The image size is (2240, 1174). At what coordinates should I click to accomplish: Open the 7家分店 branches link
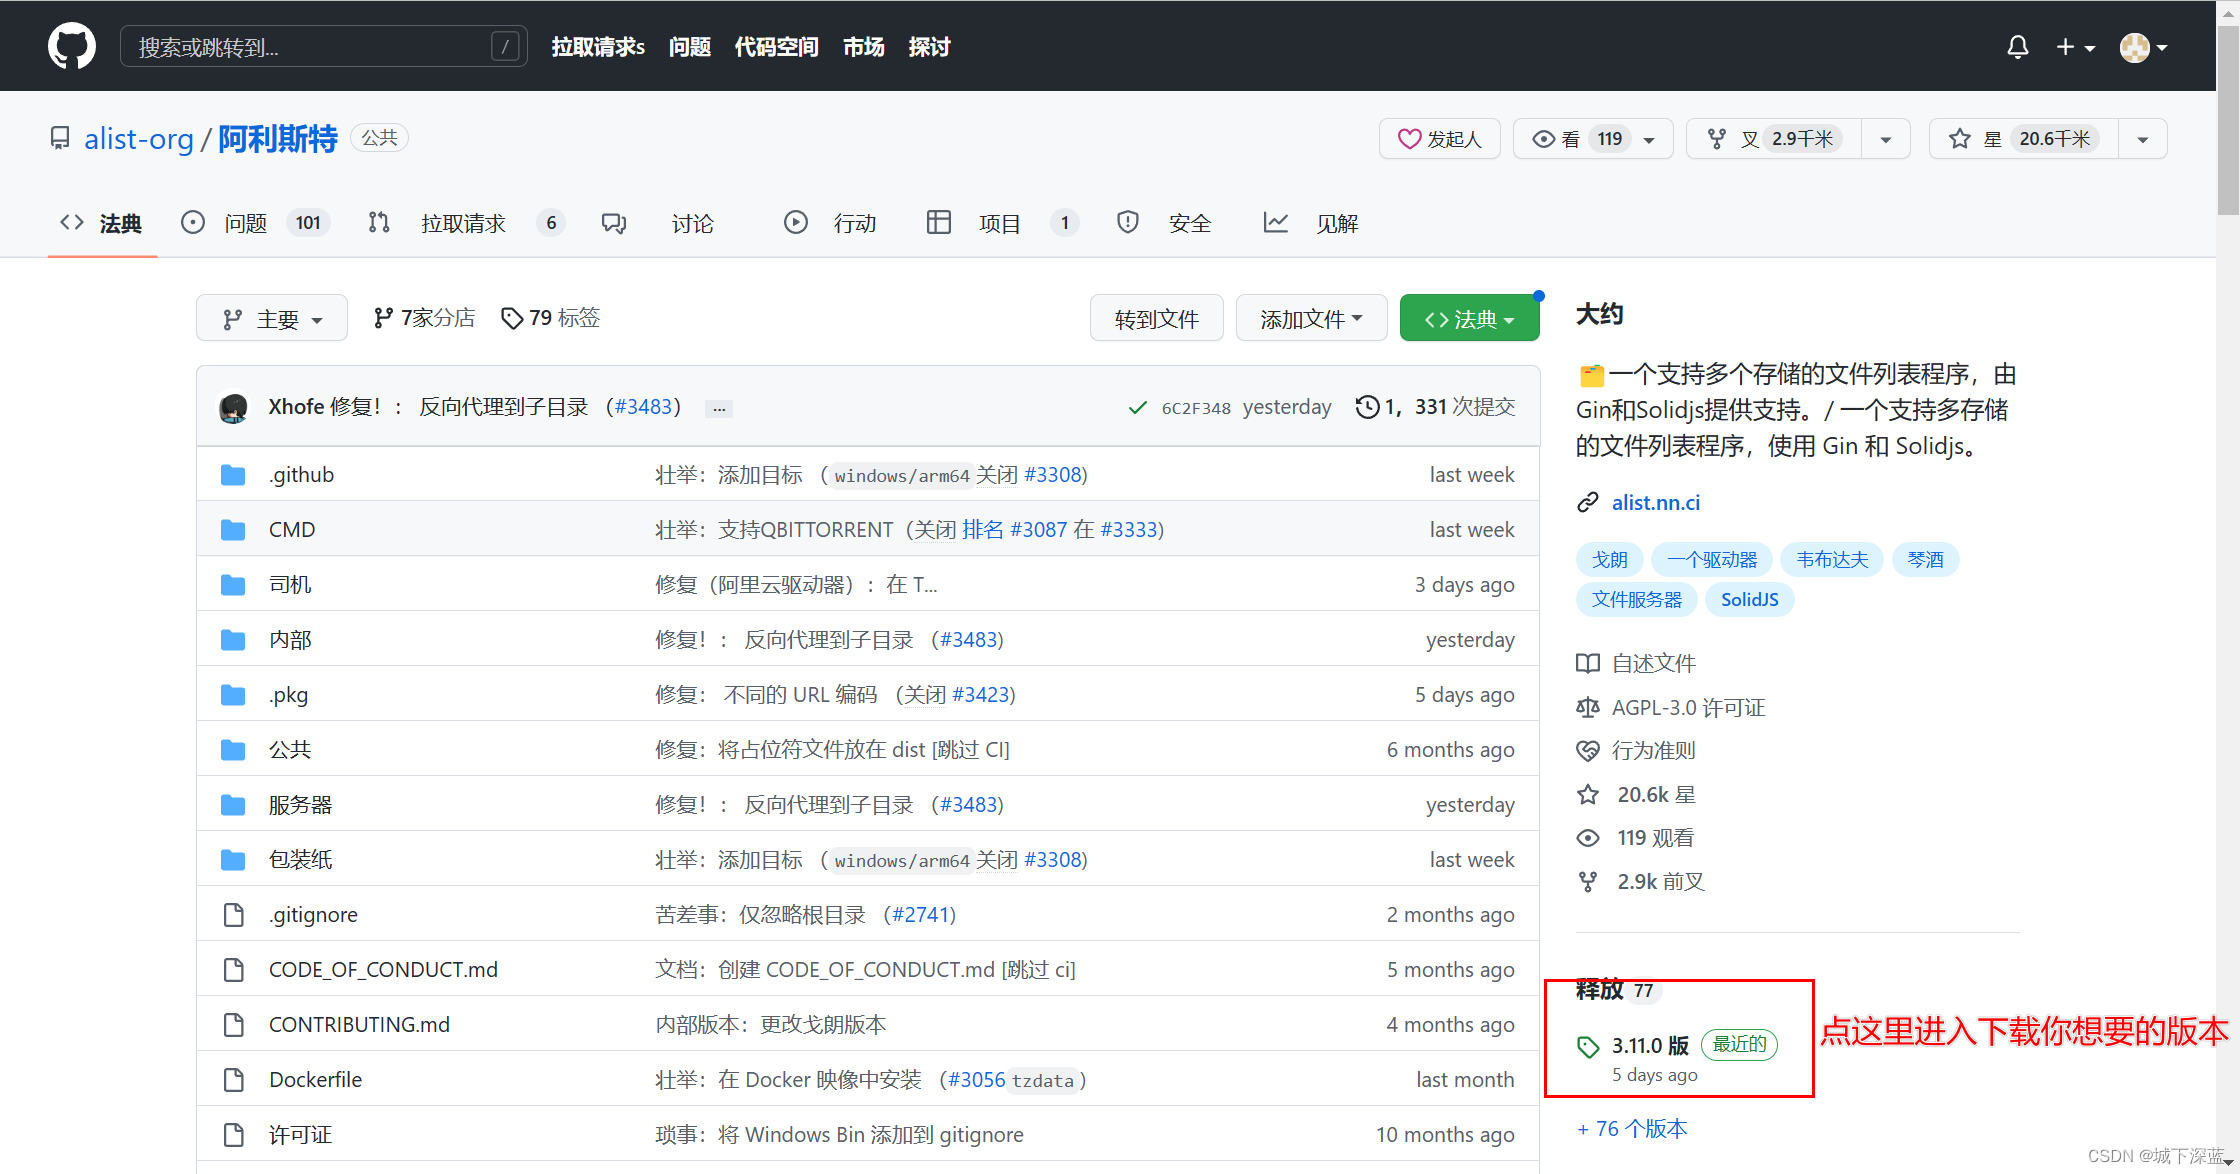pyautogui.click(x=424, y=318)
